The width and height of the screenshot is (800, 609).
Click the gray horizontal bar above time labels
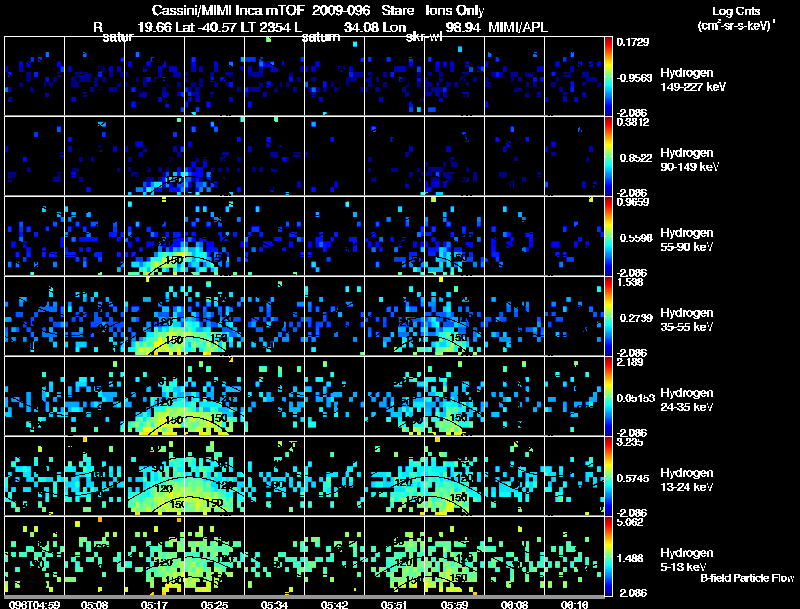pyautogui.click(x=304, y=597)
